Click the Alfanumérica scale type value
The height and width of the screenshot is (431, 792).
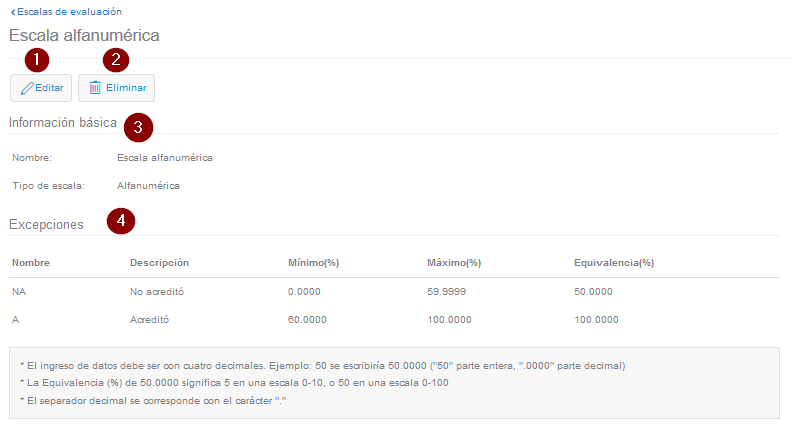(x=148, y=185)
